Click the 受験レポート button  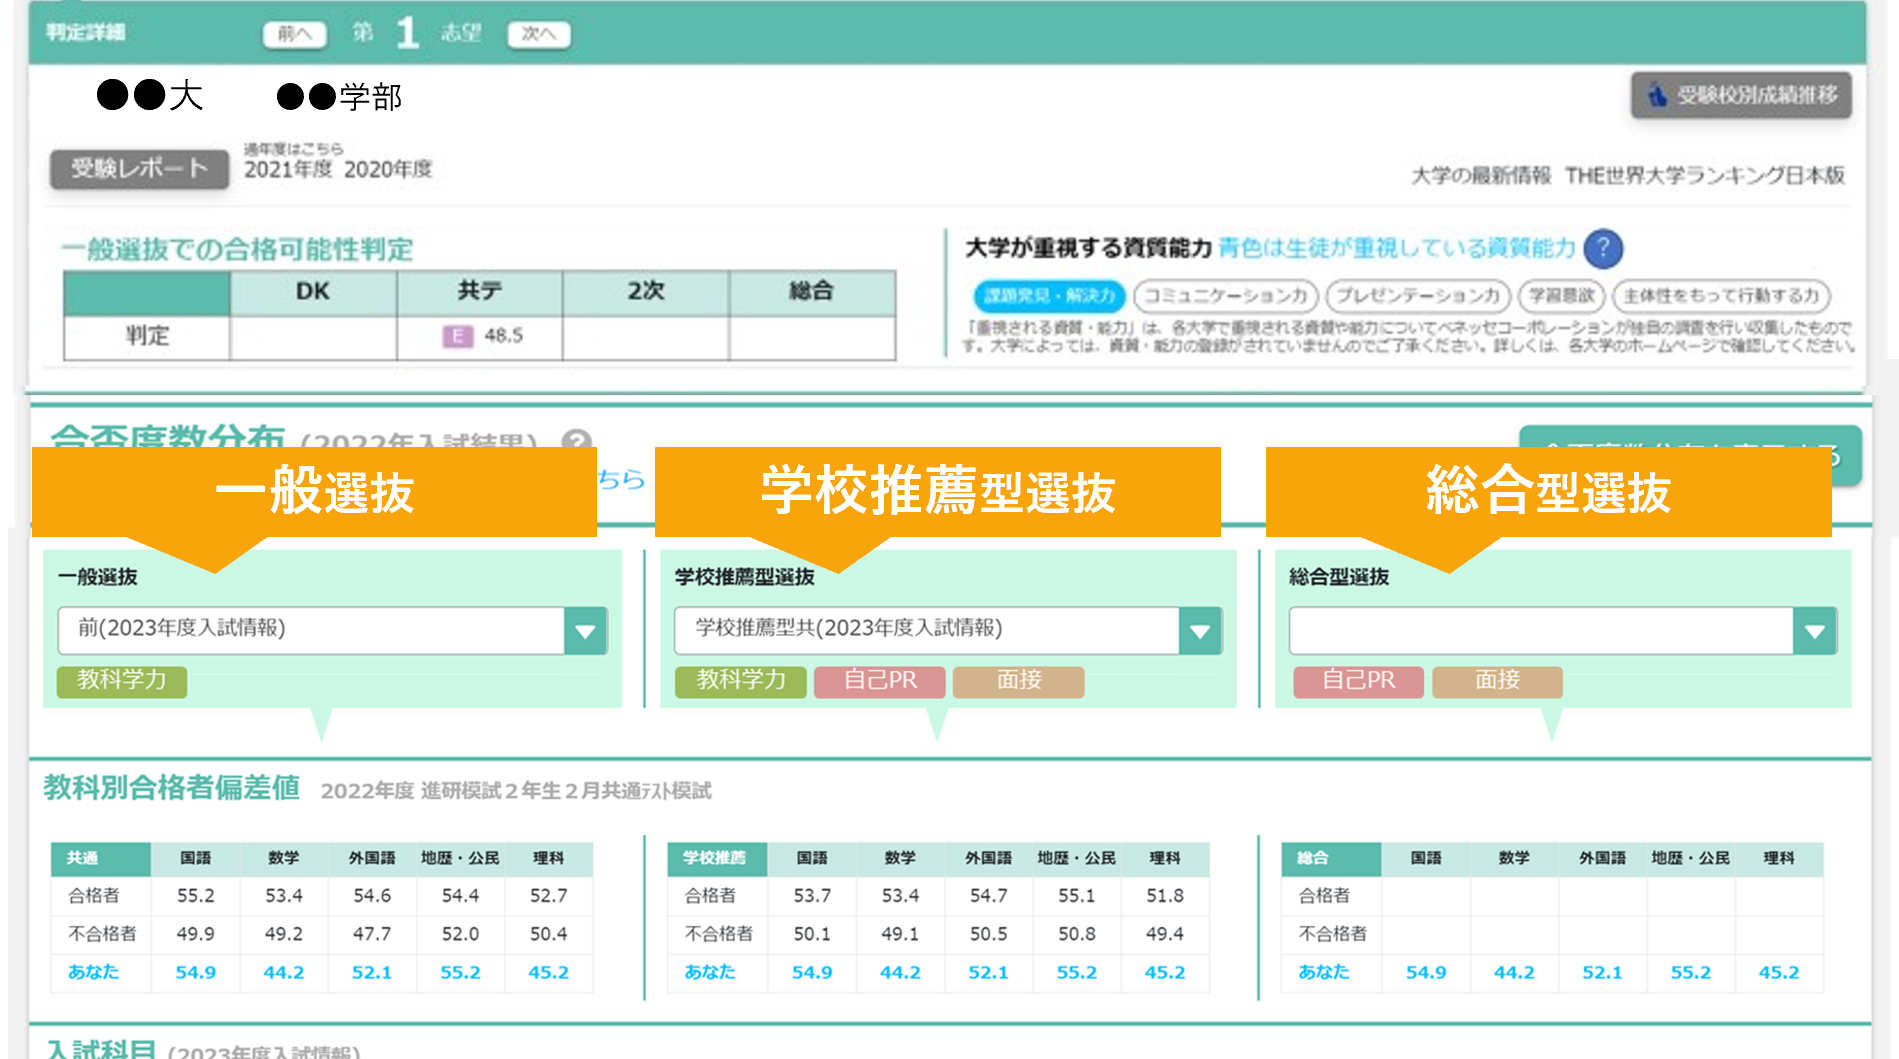point(139,169)
